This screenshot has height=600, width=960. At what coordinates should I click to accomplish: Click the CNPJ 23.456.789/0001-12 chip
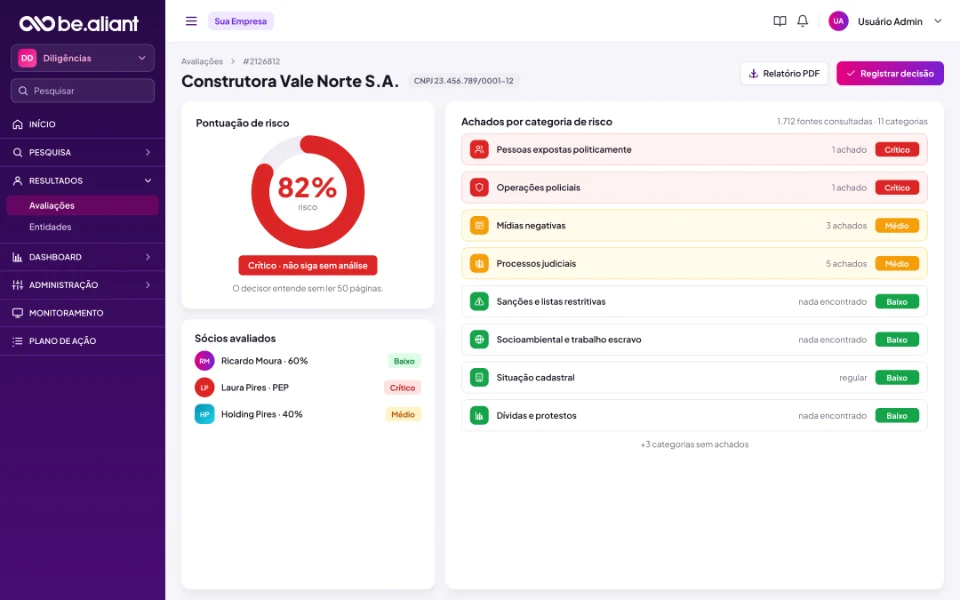tap(463, 81)
